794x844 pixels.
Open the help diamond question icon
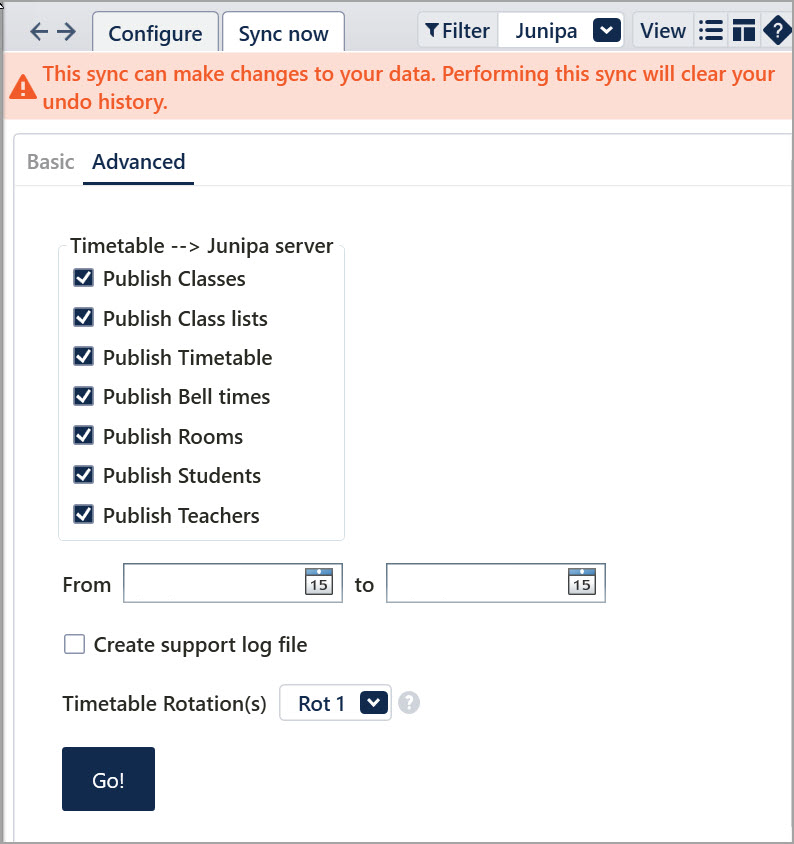click(x=777, y=31)
